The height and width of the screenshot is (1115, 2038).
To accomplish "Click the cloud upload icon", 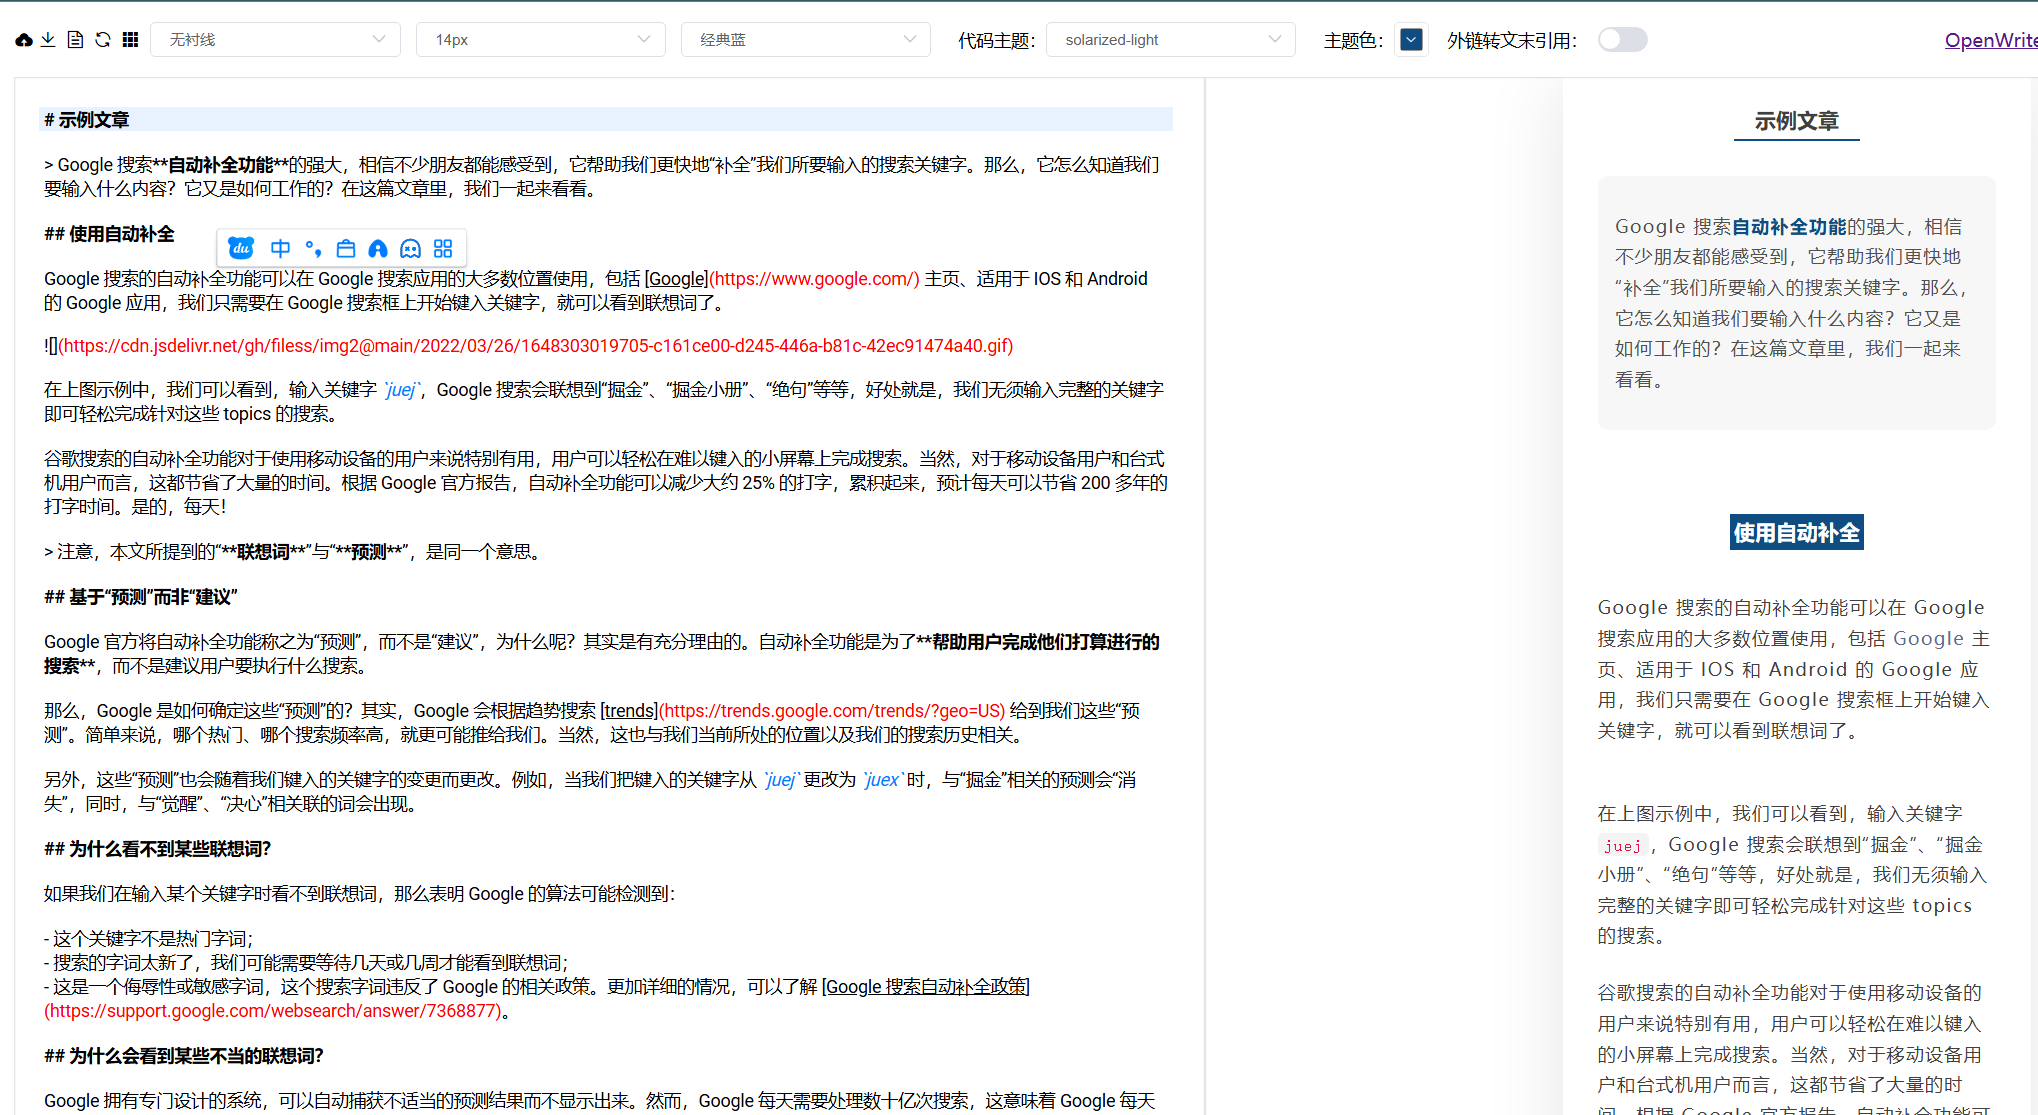I will 24,40.
